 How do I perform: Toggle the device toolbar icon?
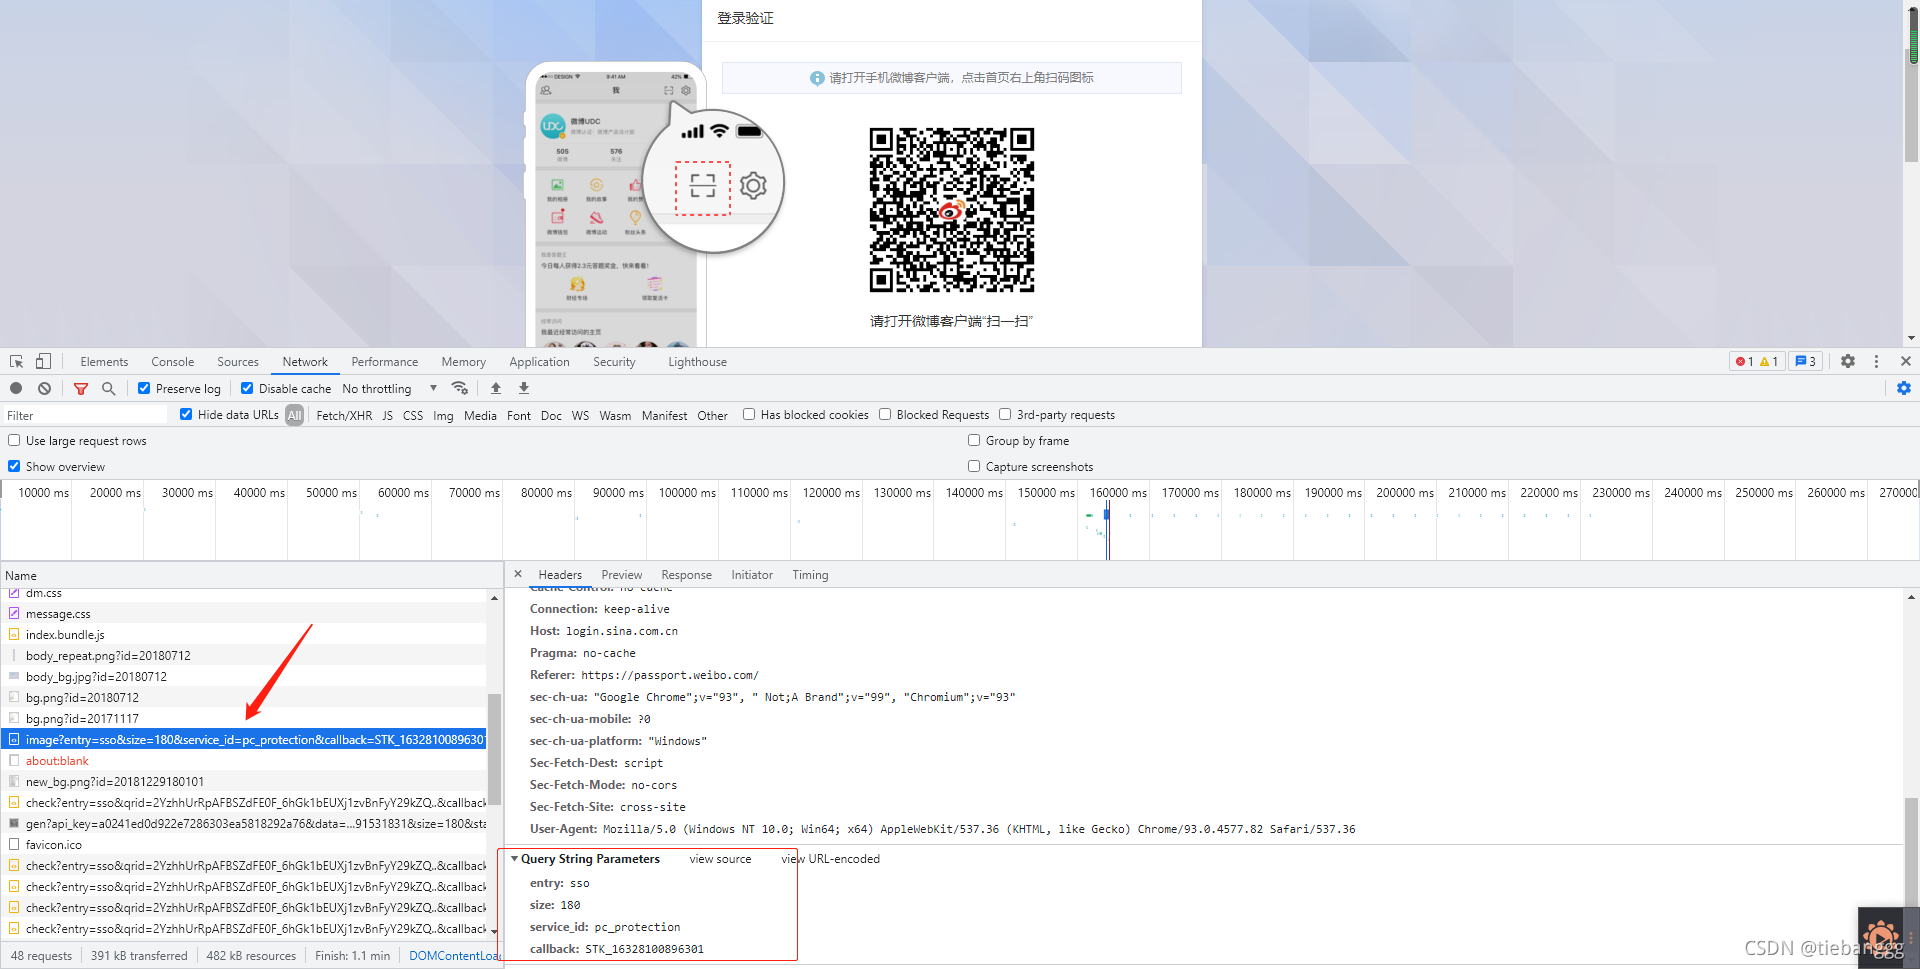[x=43, y=361]
